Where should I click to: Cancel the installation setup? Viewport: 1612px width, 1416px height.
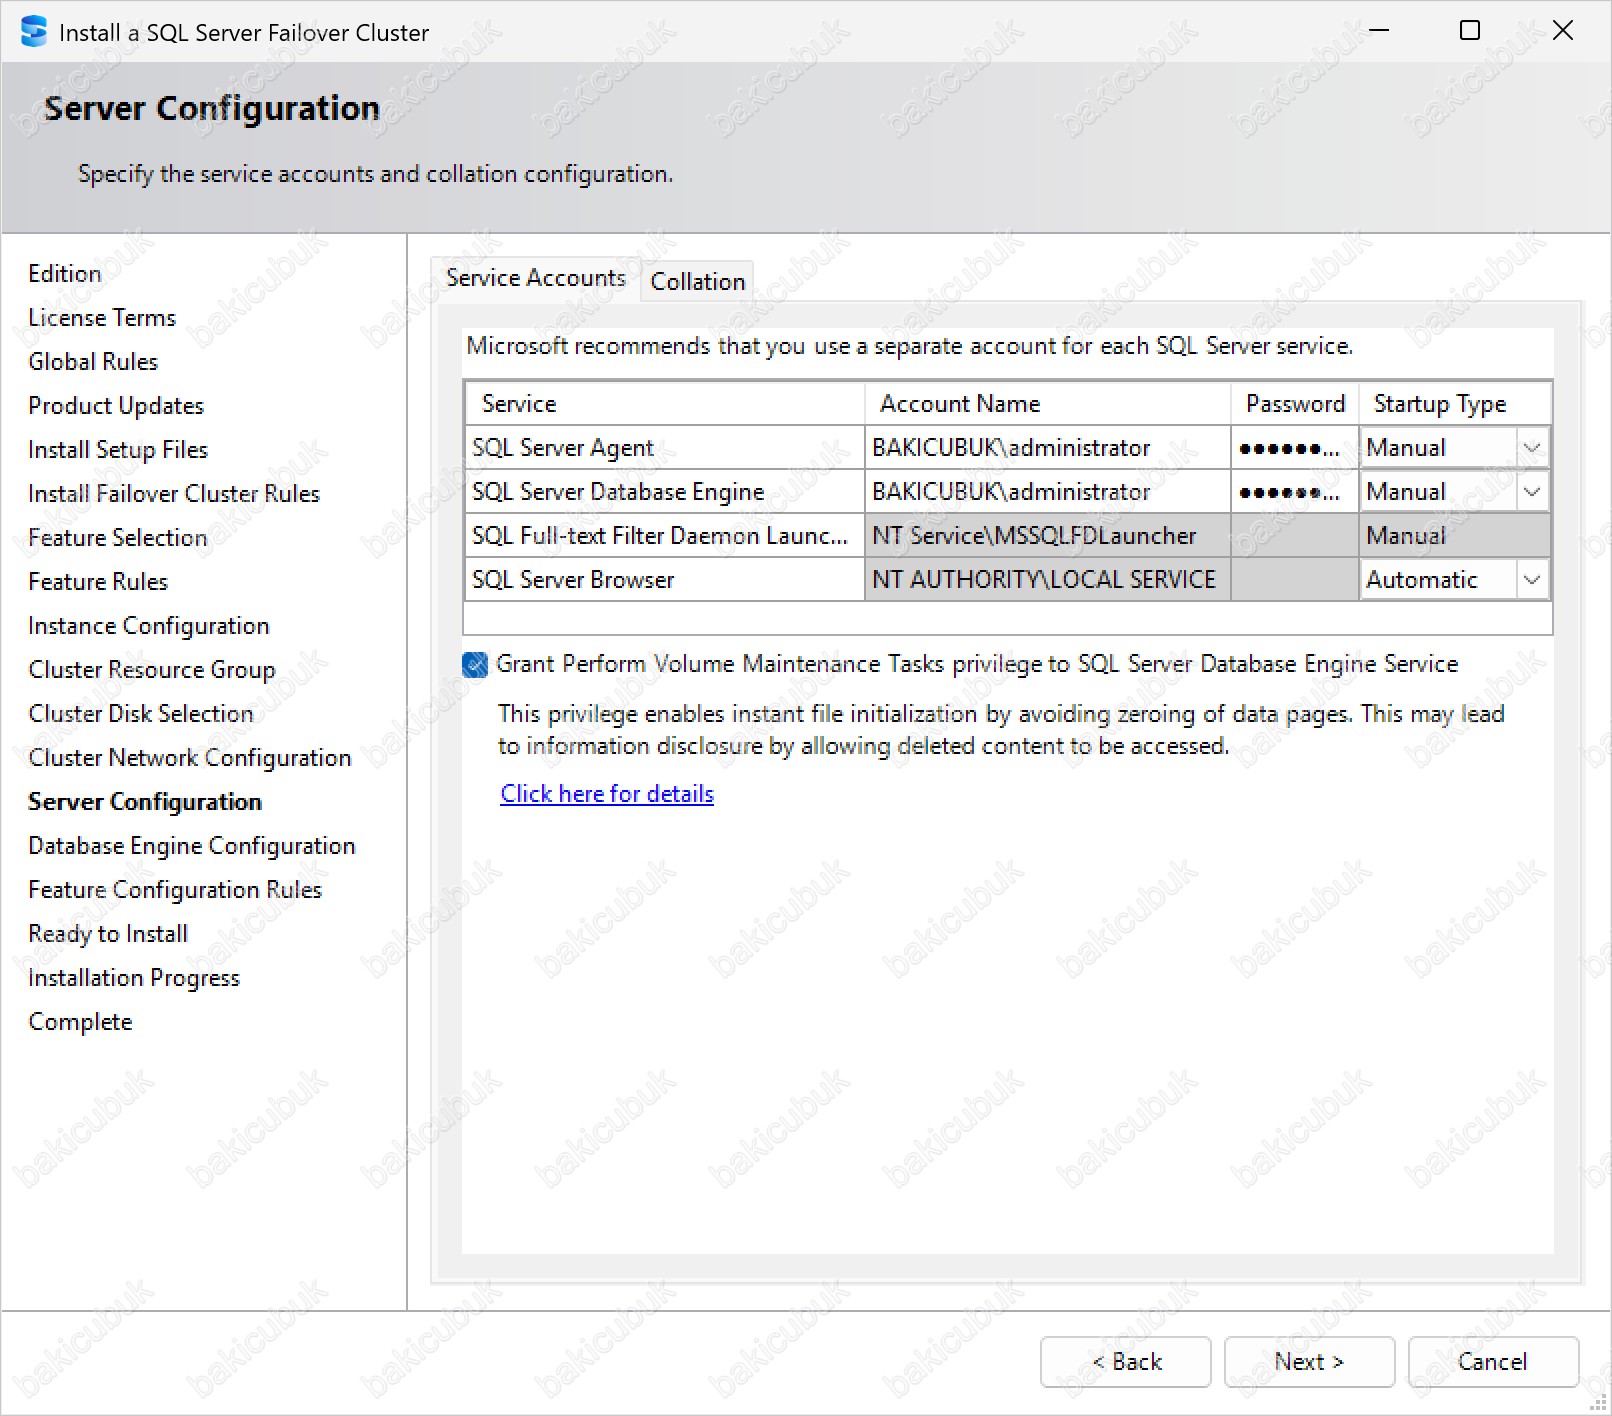point(1492,1362)
